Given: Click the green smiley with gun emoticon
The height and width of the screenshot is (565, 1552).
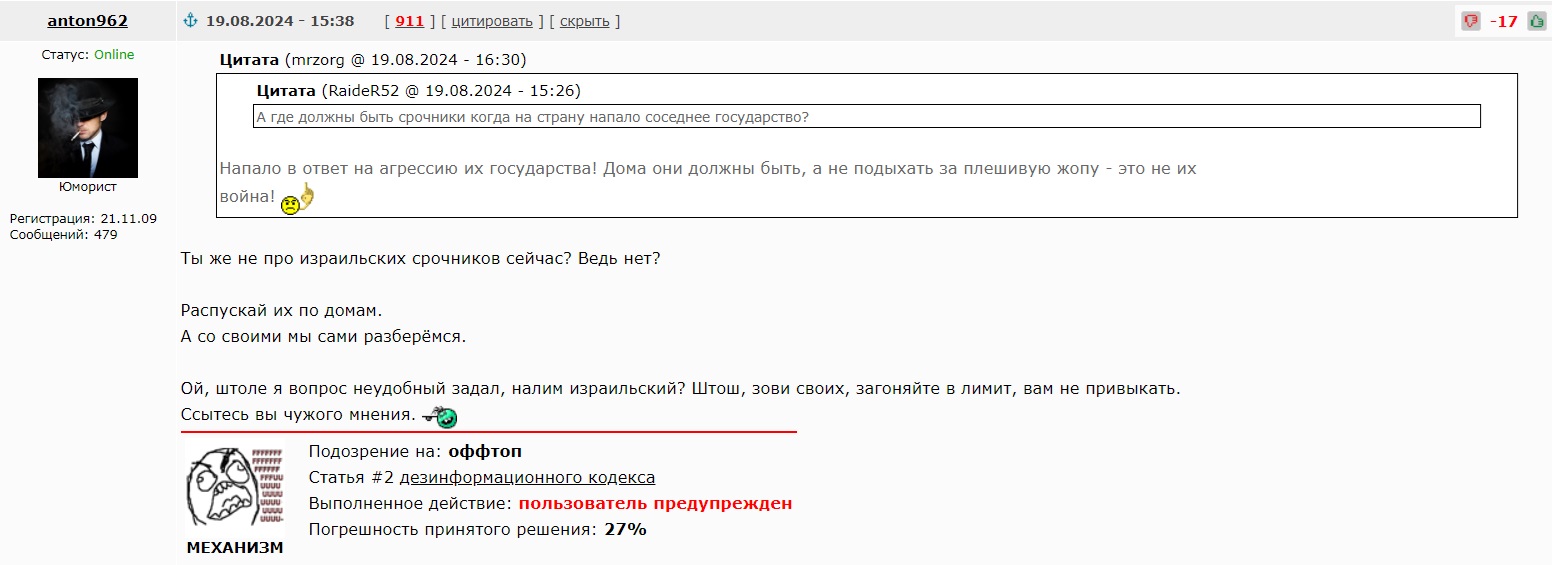Looking at the screenshot, I should click(440, 415).
